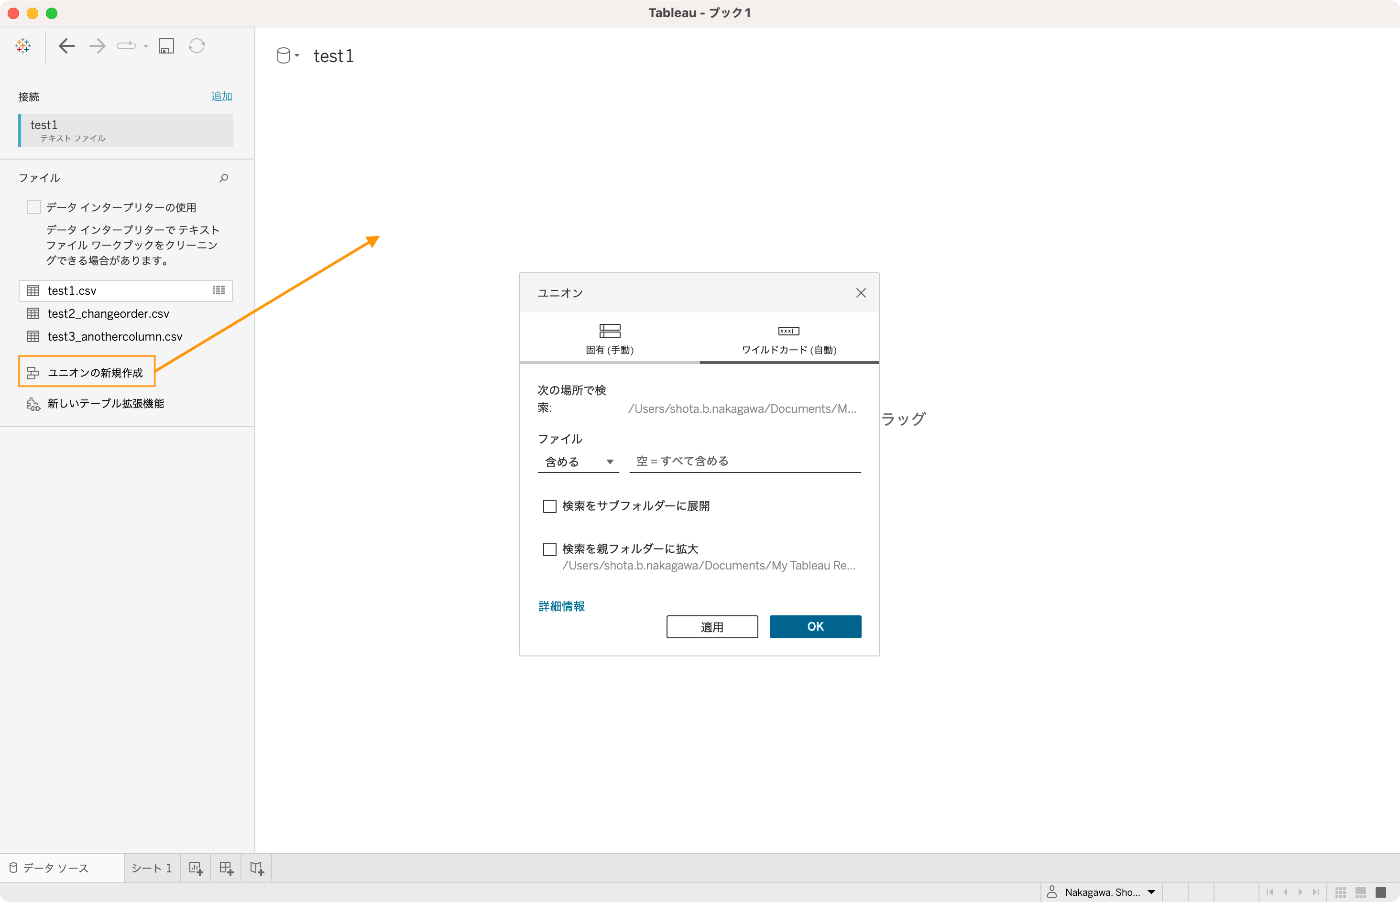Click 新しいテーブル拡張機能 entry
Viewport: 1400px width, 902px height.
click(95, 404)
